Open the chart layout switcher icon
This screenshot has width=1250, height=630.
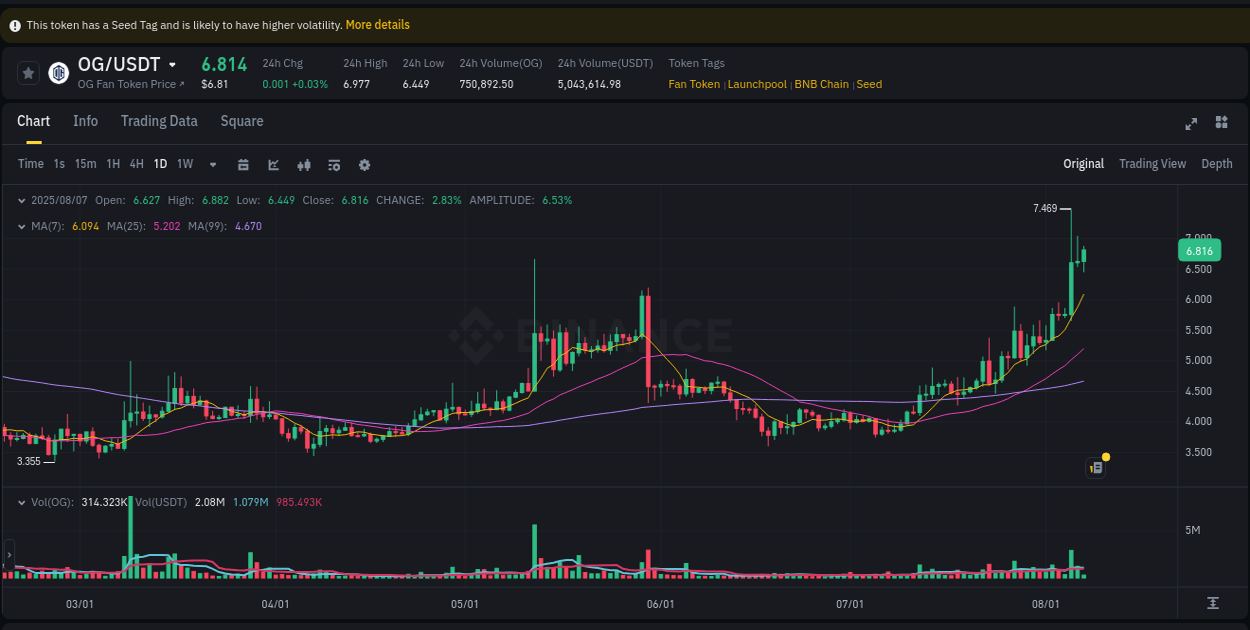[x=1221, y=123]
